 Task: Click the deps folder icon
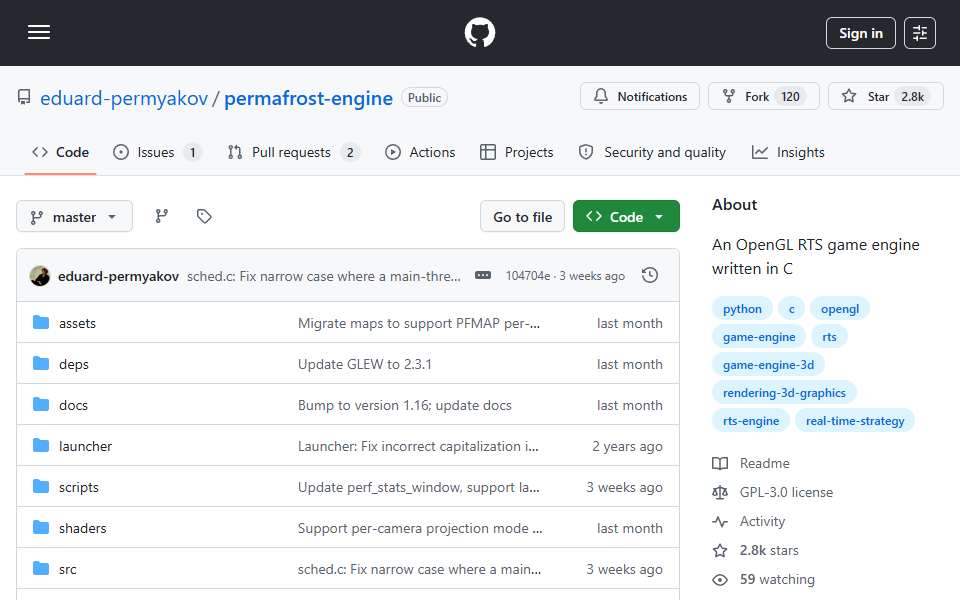point(41,364)
